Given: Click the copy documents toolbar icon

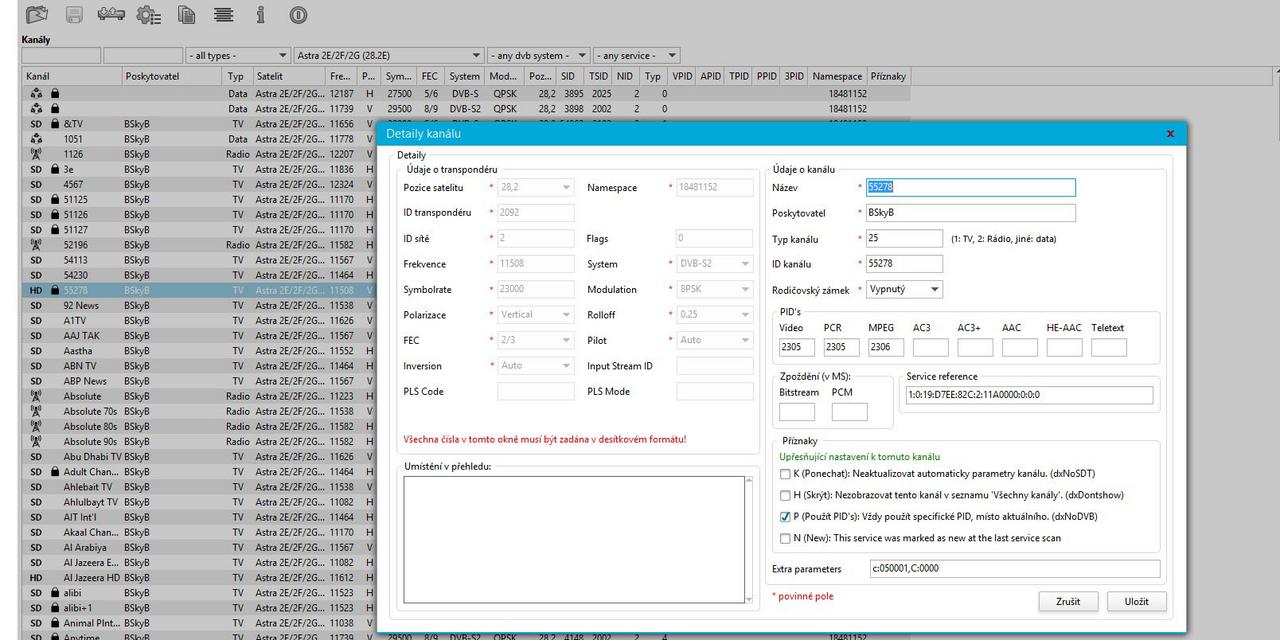Looking at the screenshot, I should point(186,15).
